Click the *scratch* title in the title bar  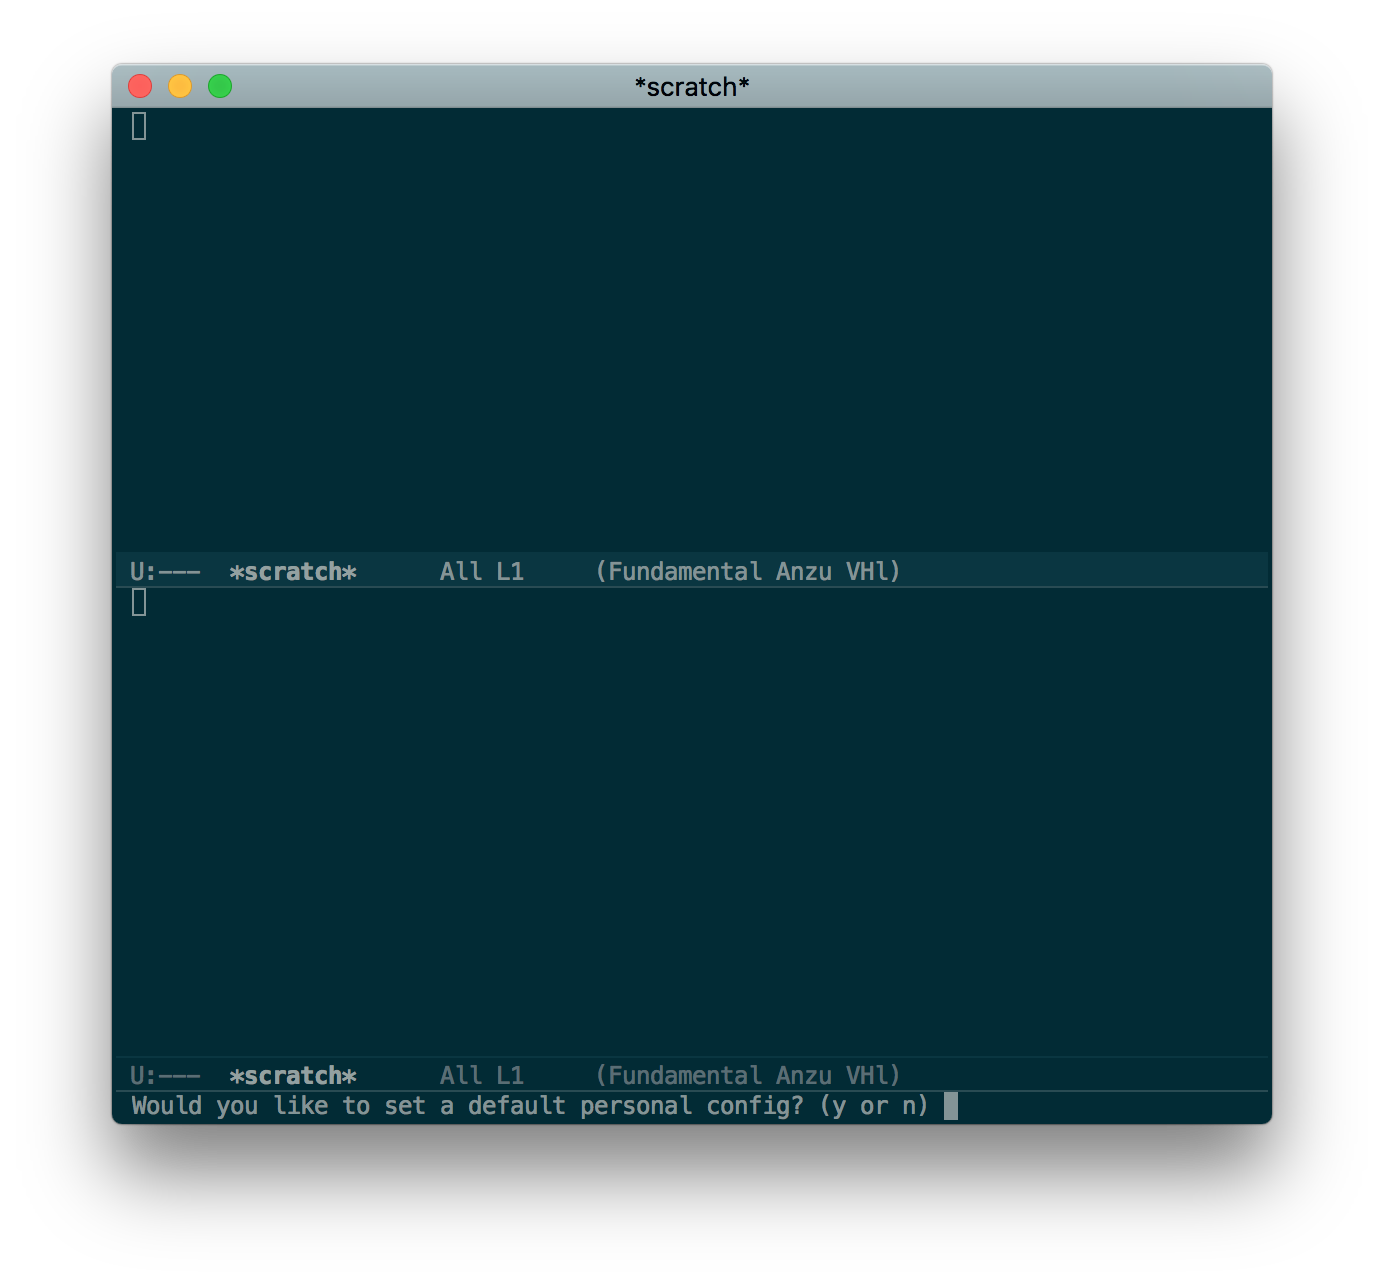point(692,87)
